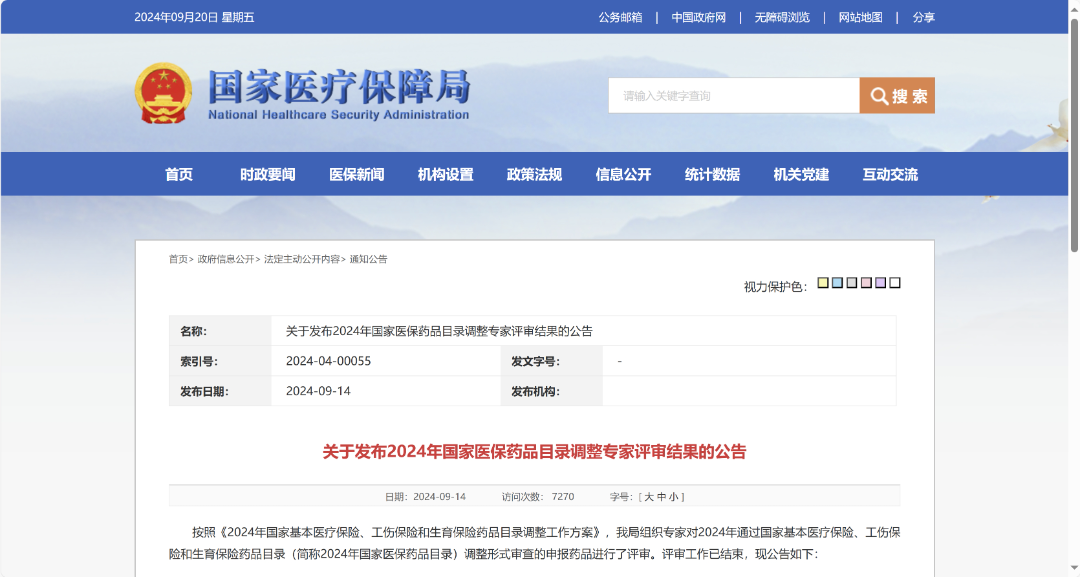The height and width of the screenshot is (577, 1080).
Task: Open the 无障碍浏览 accessibility link
Action: (x=782, y=17)
